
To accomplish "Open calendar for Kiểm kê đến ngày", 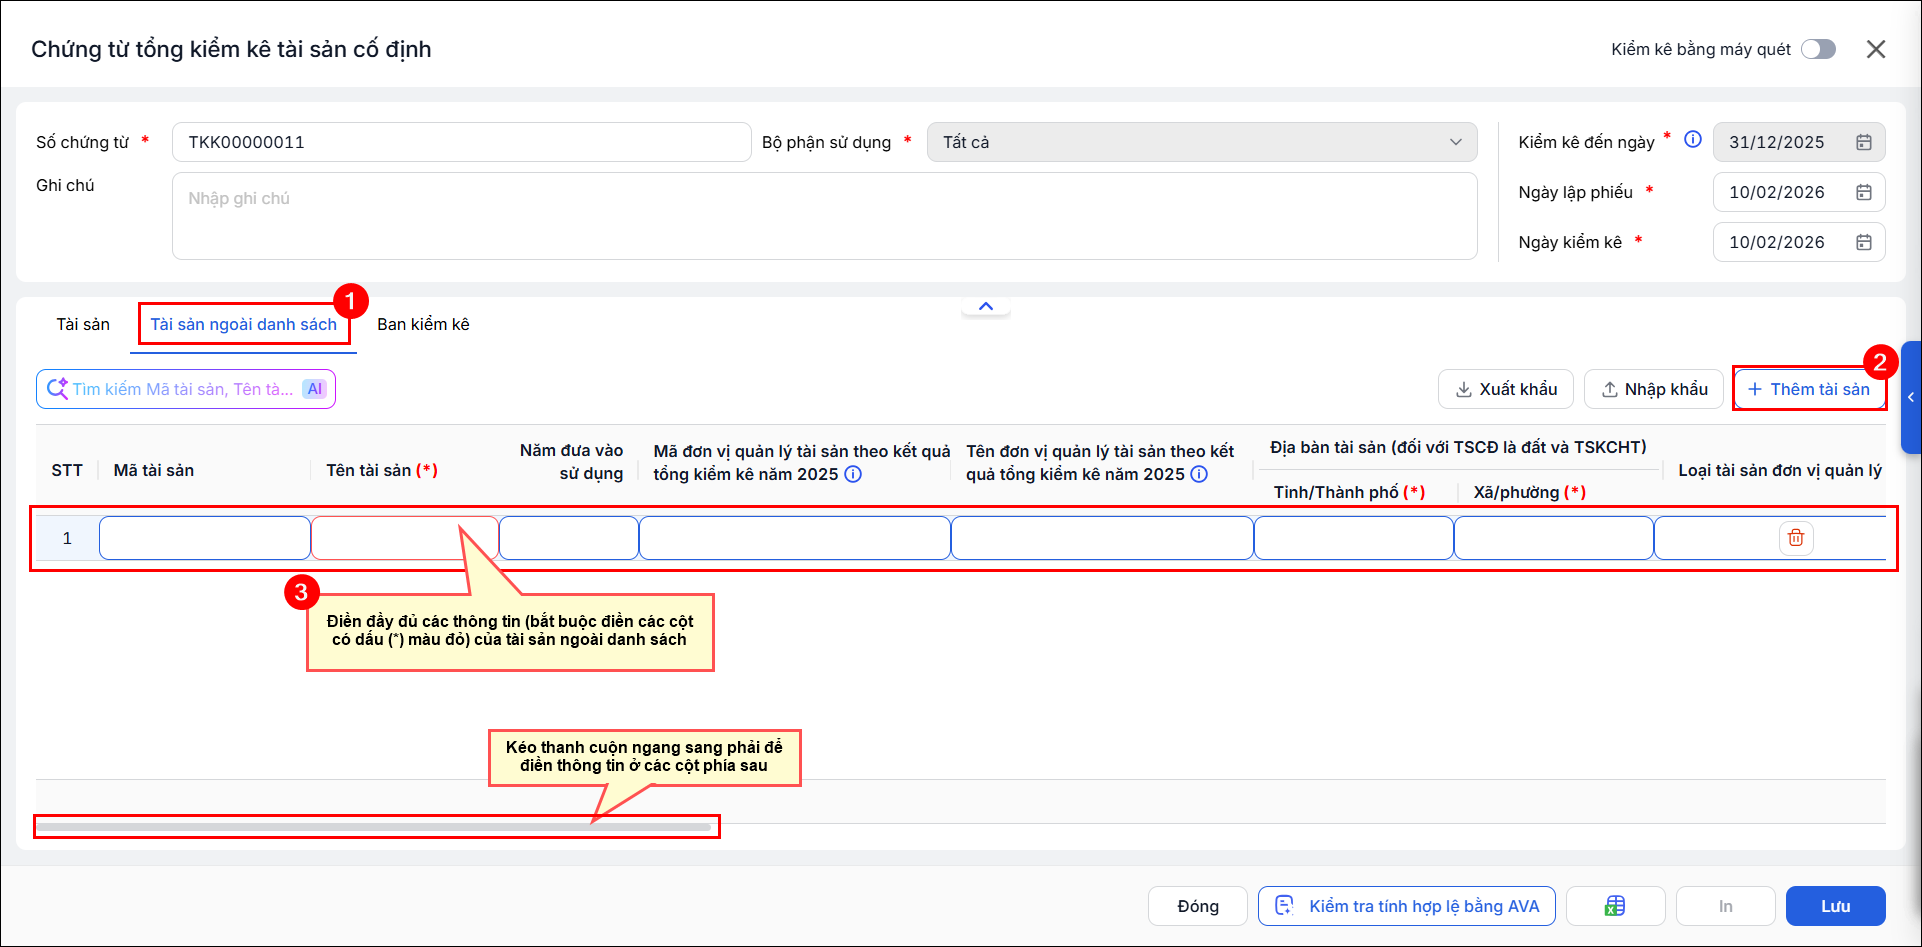I will tap(1864, 142).
